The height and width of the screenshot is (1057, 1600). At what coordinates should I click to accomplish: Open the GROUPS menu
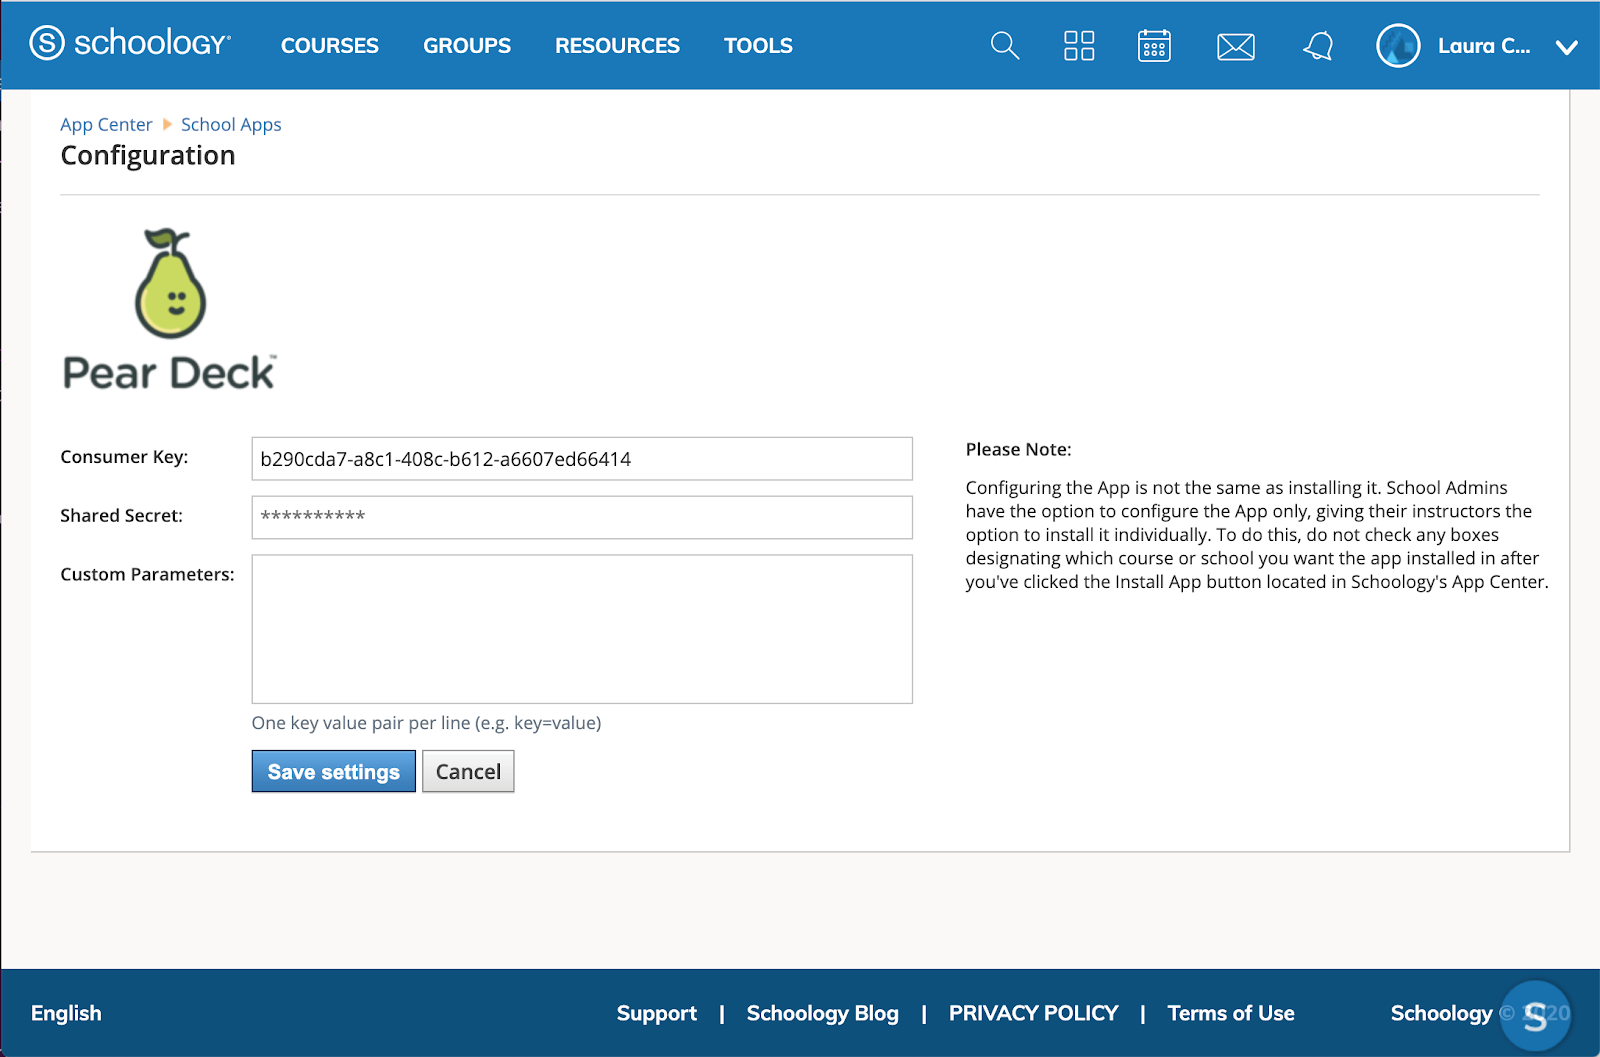467,45
